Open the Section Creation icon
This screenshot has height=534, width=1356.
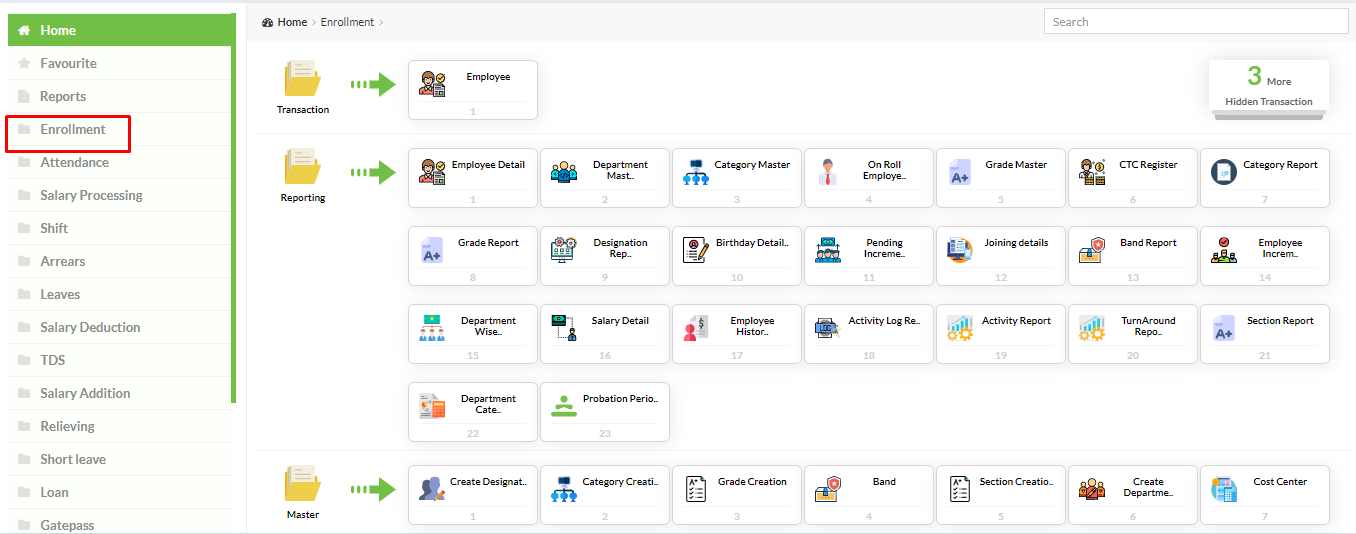click(x=960, y=489)
